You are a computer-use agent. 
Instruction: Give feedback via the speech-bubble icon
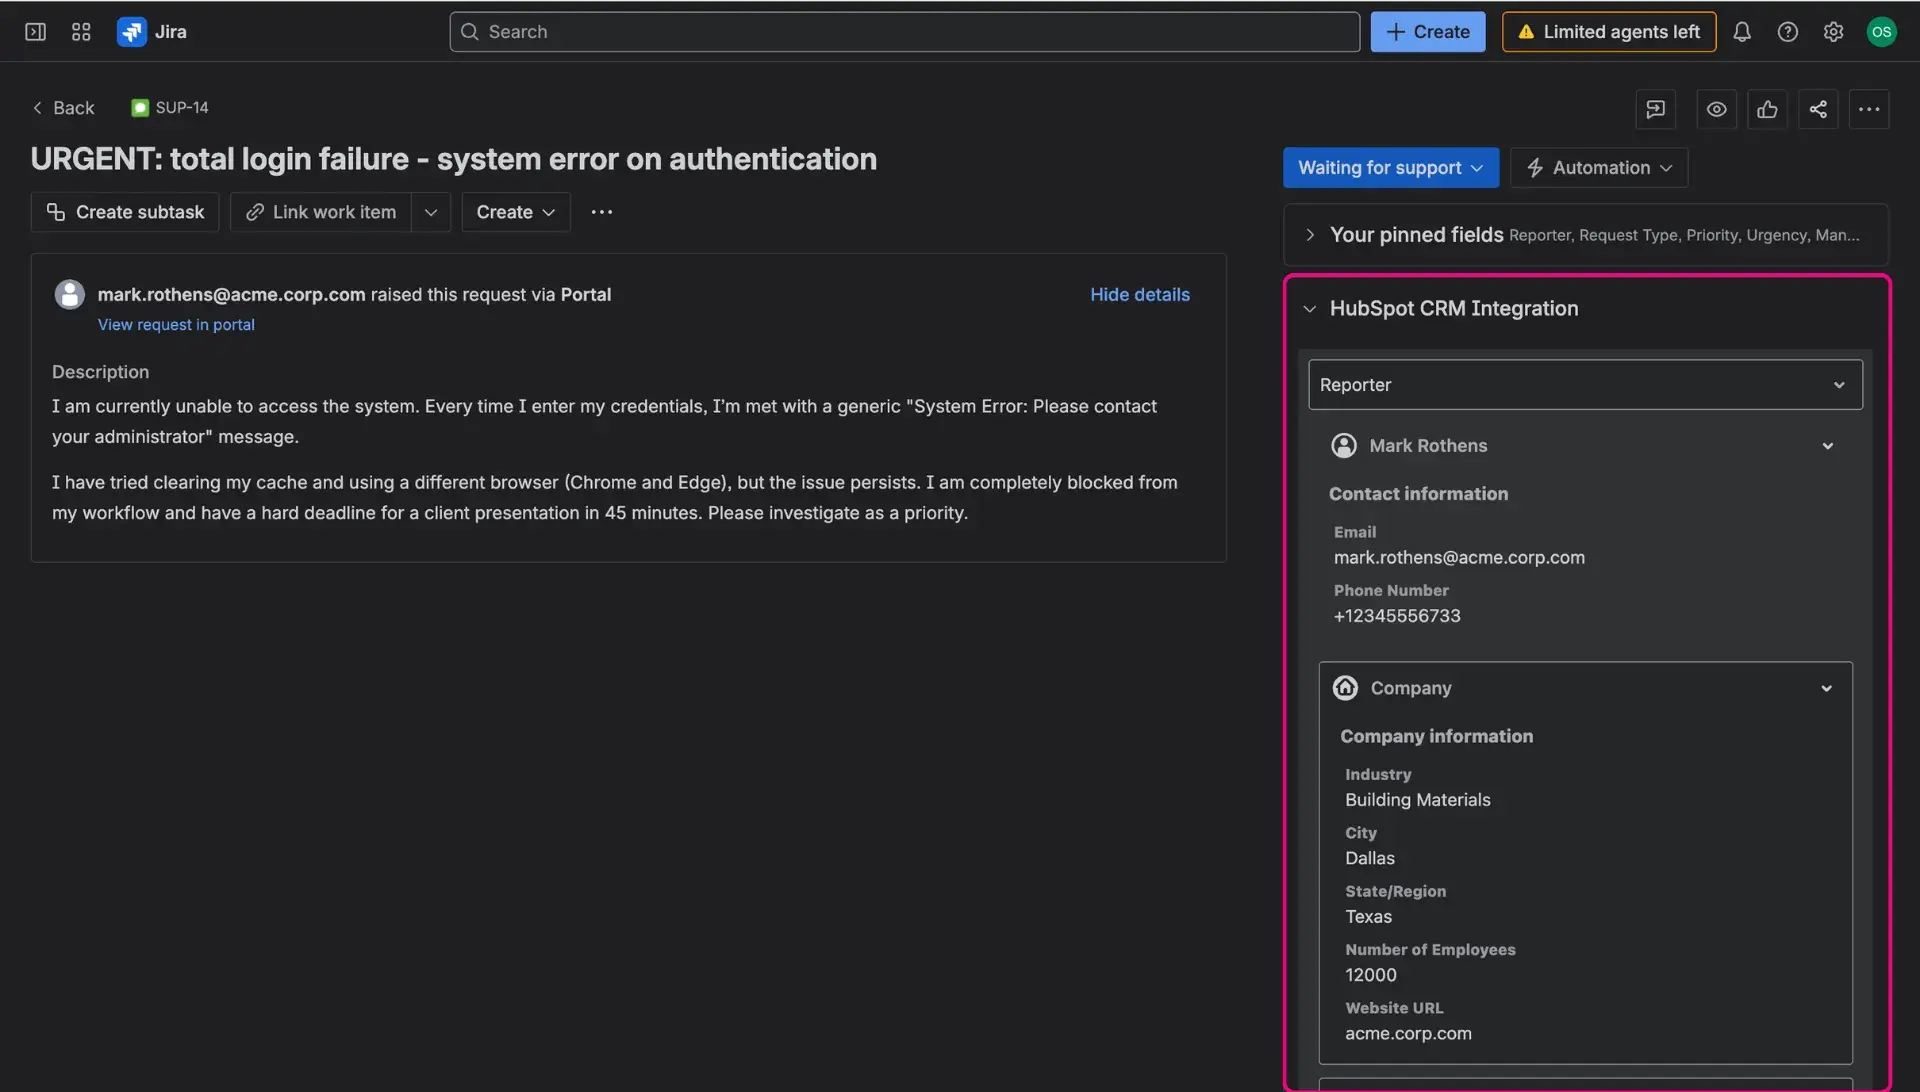click(x=1655, y=109)
